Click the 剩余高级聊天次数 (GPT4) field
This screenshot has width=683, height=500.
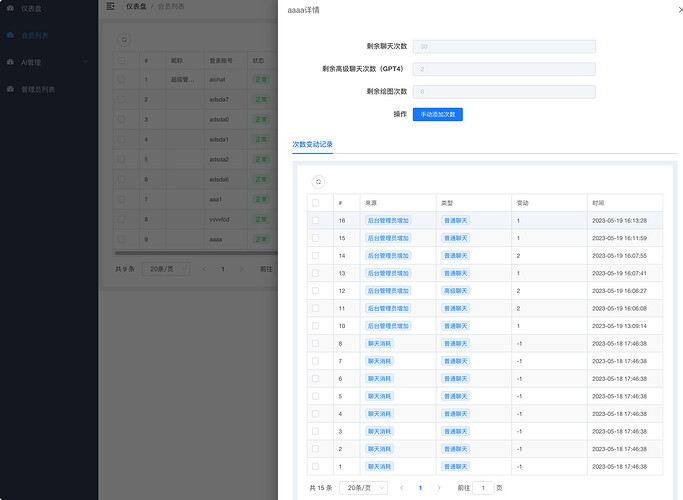[504, 69]
